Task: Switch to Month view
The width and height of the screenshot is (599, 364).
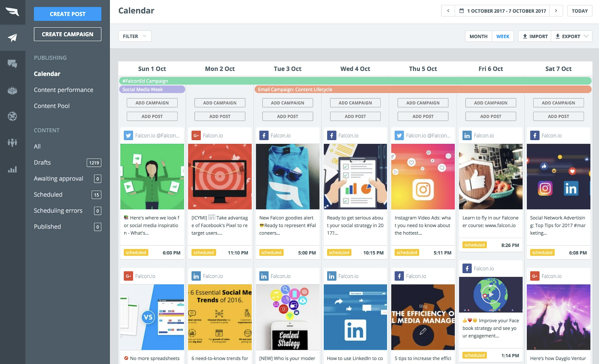Action: click(x=478, y=36)
